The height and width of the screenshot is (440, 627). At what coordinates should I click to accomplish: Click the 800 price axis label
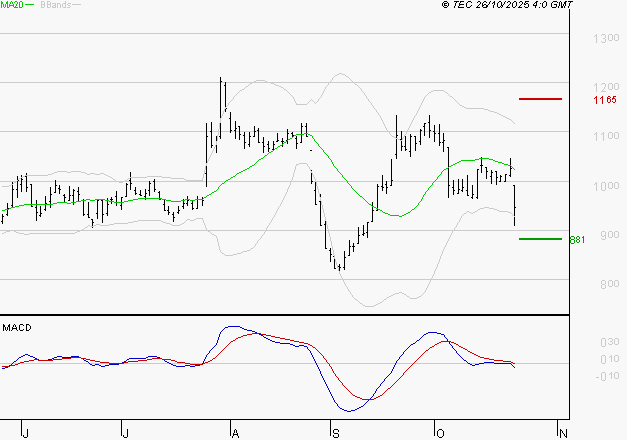[603, 284]
